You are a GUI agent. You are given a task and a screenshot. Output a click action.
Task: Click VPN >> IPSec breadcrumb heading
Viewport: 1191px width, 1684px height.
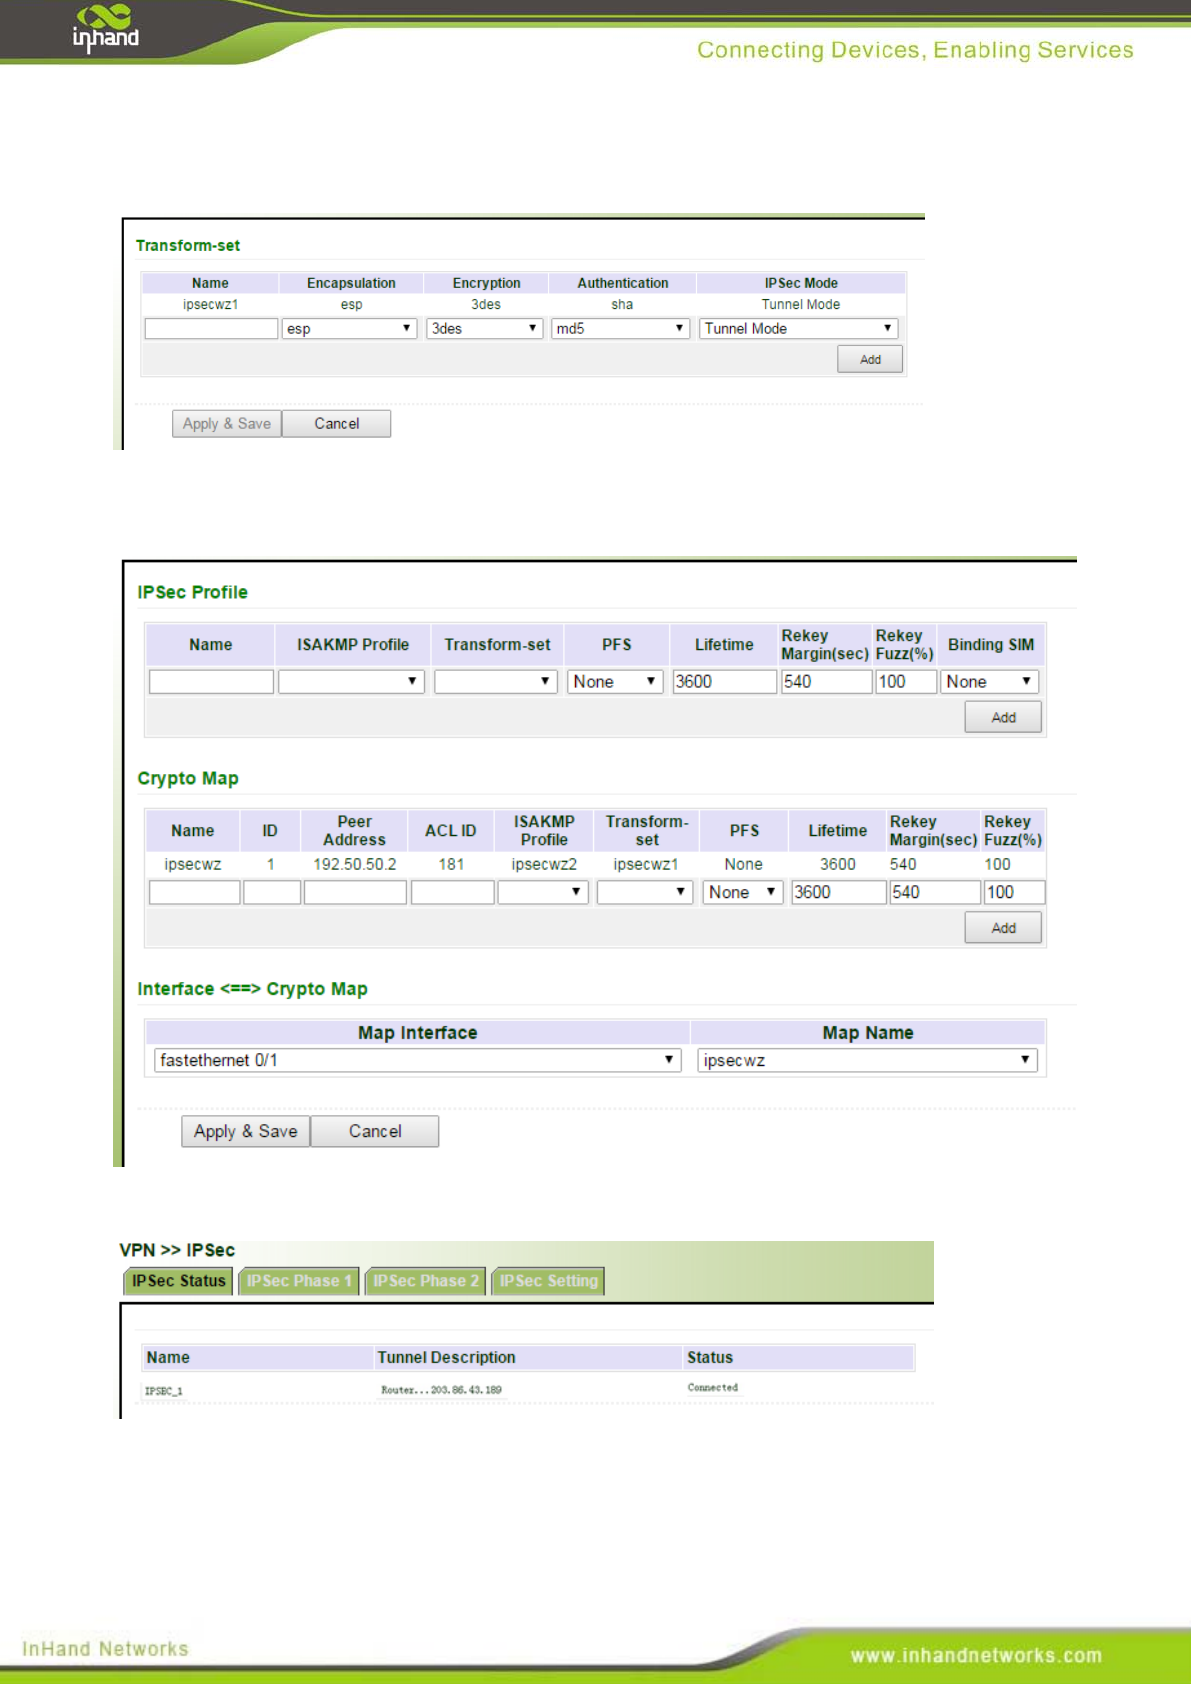tap(177, 1250)
